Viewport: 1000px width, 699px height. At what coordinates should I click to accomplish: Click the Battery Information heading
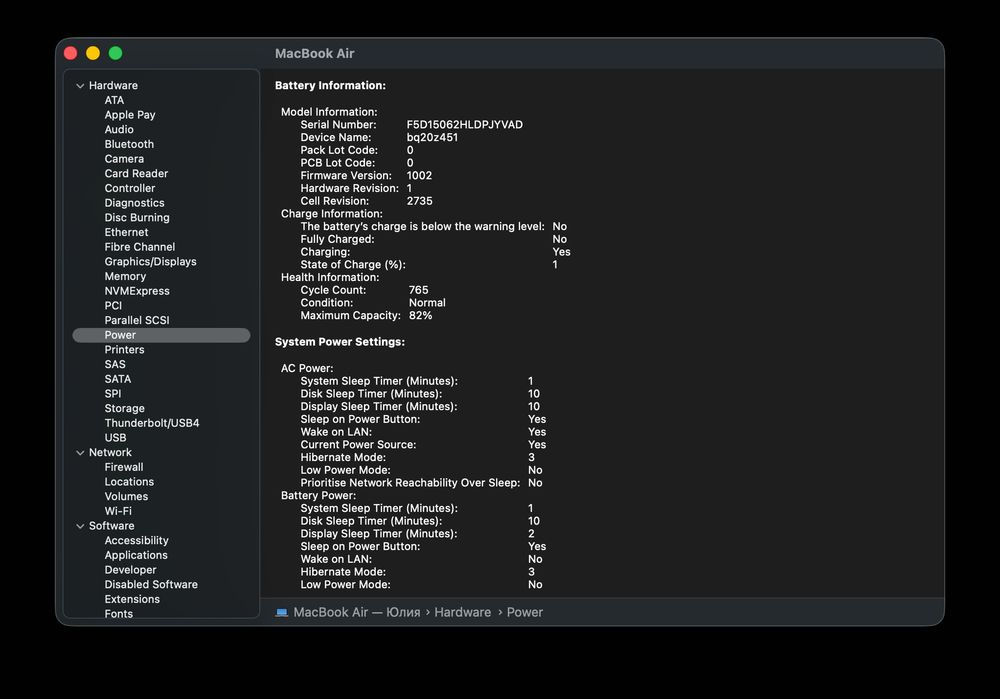click(330, 85)
